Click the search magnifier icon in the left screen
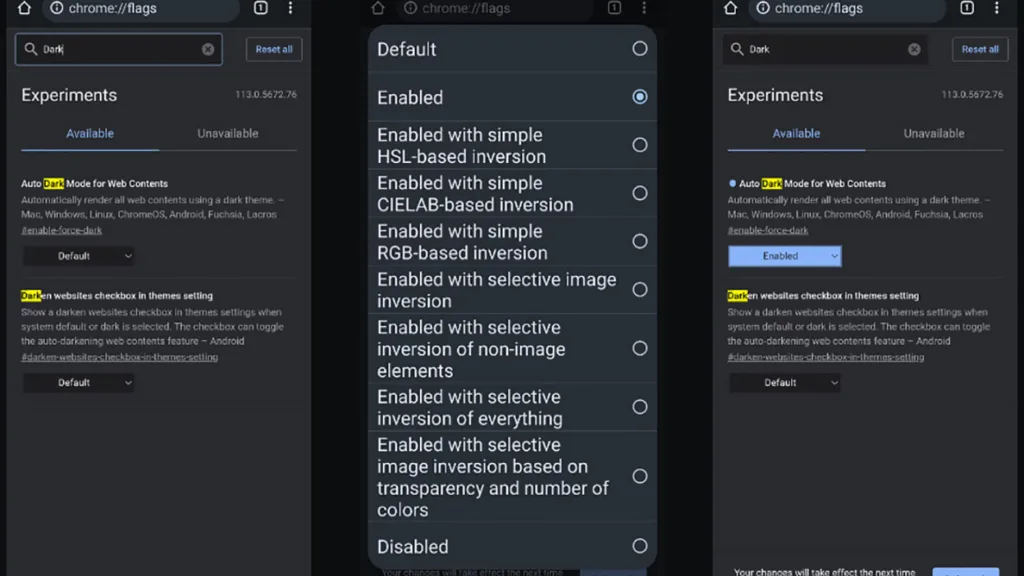Screen dimensions: 1024x576 [31, 49]
